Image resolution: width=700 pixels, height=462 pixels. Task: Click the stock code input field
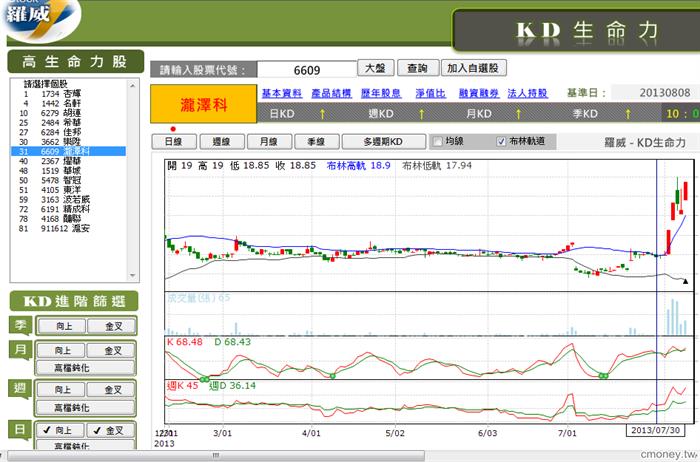click(307, 70)
